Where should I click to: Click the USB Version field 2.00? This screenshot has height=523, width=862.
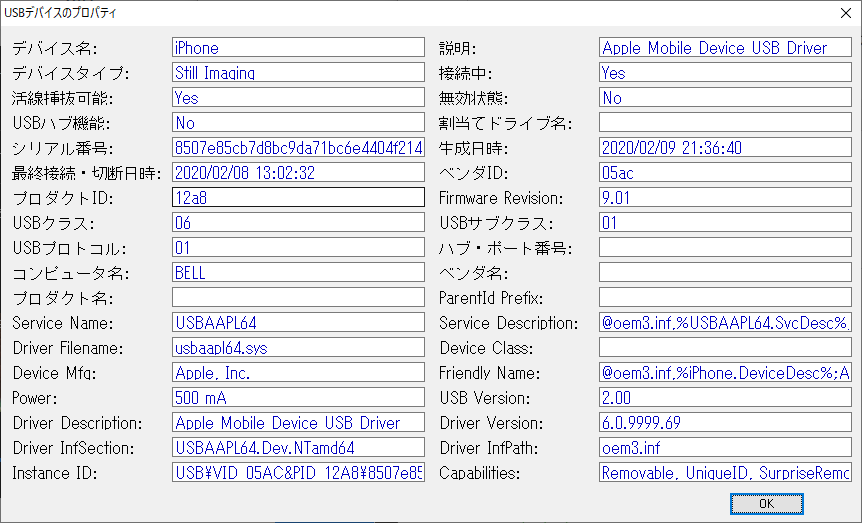[x=725, y=398]
